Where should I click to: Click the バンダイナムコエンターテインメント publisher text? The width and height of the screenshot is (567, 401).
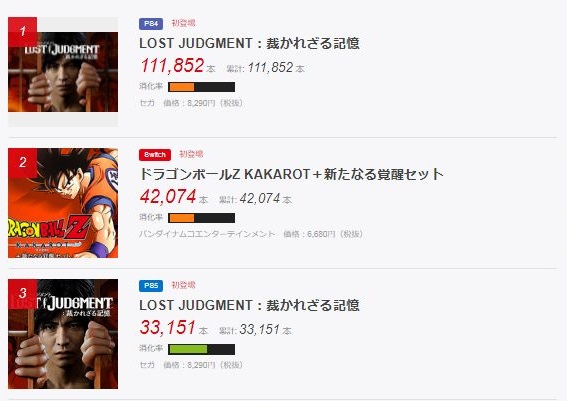point(207,234)
